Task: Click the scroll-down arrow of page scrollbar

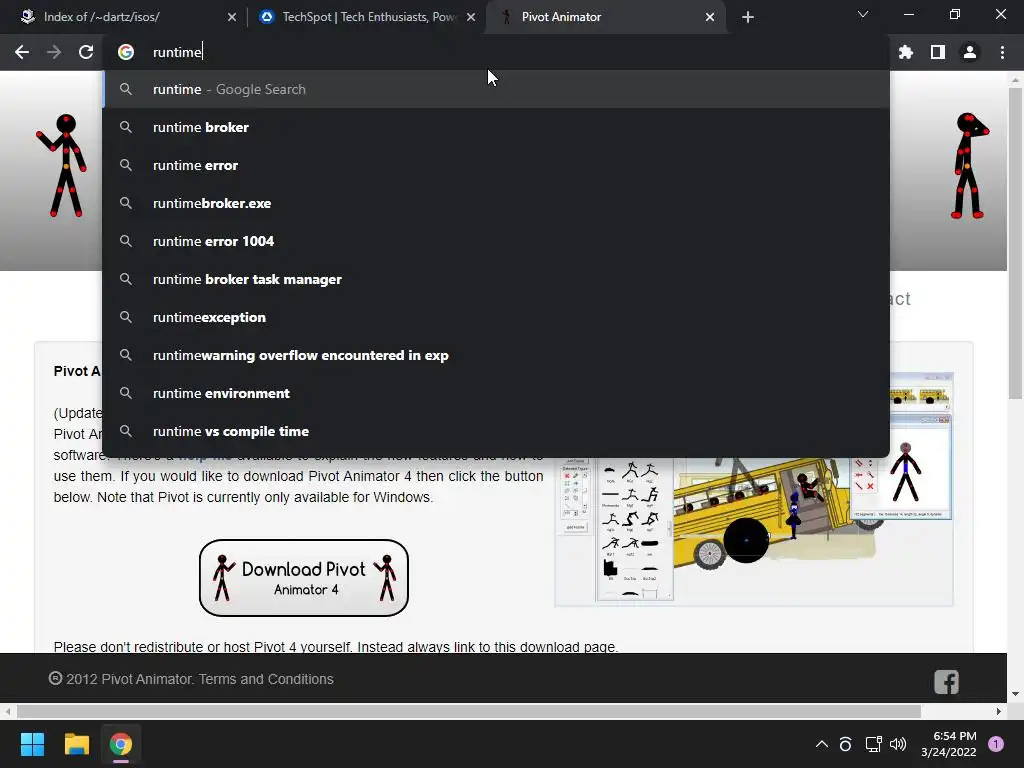Action: tap(1015, 694)
